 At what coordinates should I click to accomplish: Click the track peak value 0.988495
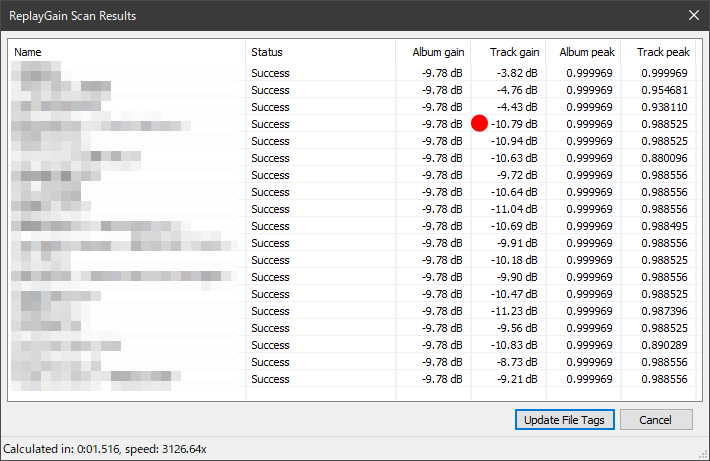pyautogui.click(x=664, y=226)
